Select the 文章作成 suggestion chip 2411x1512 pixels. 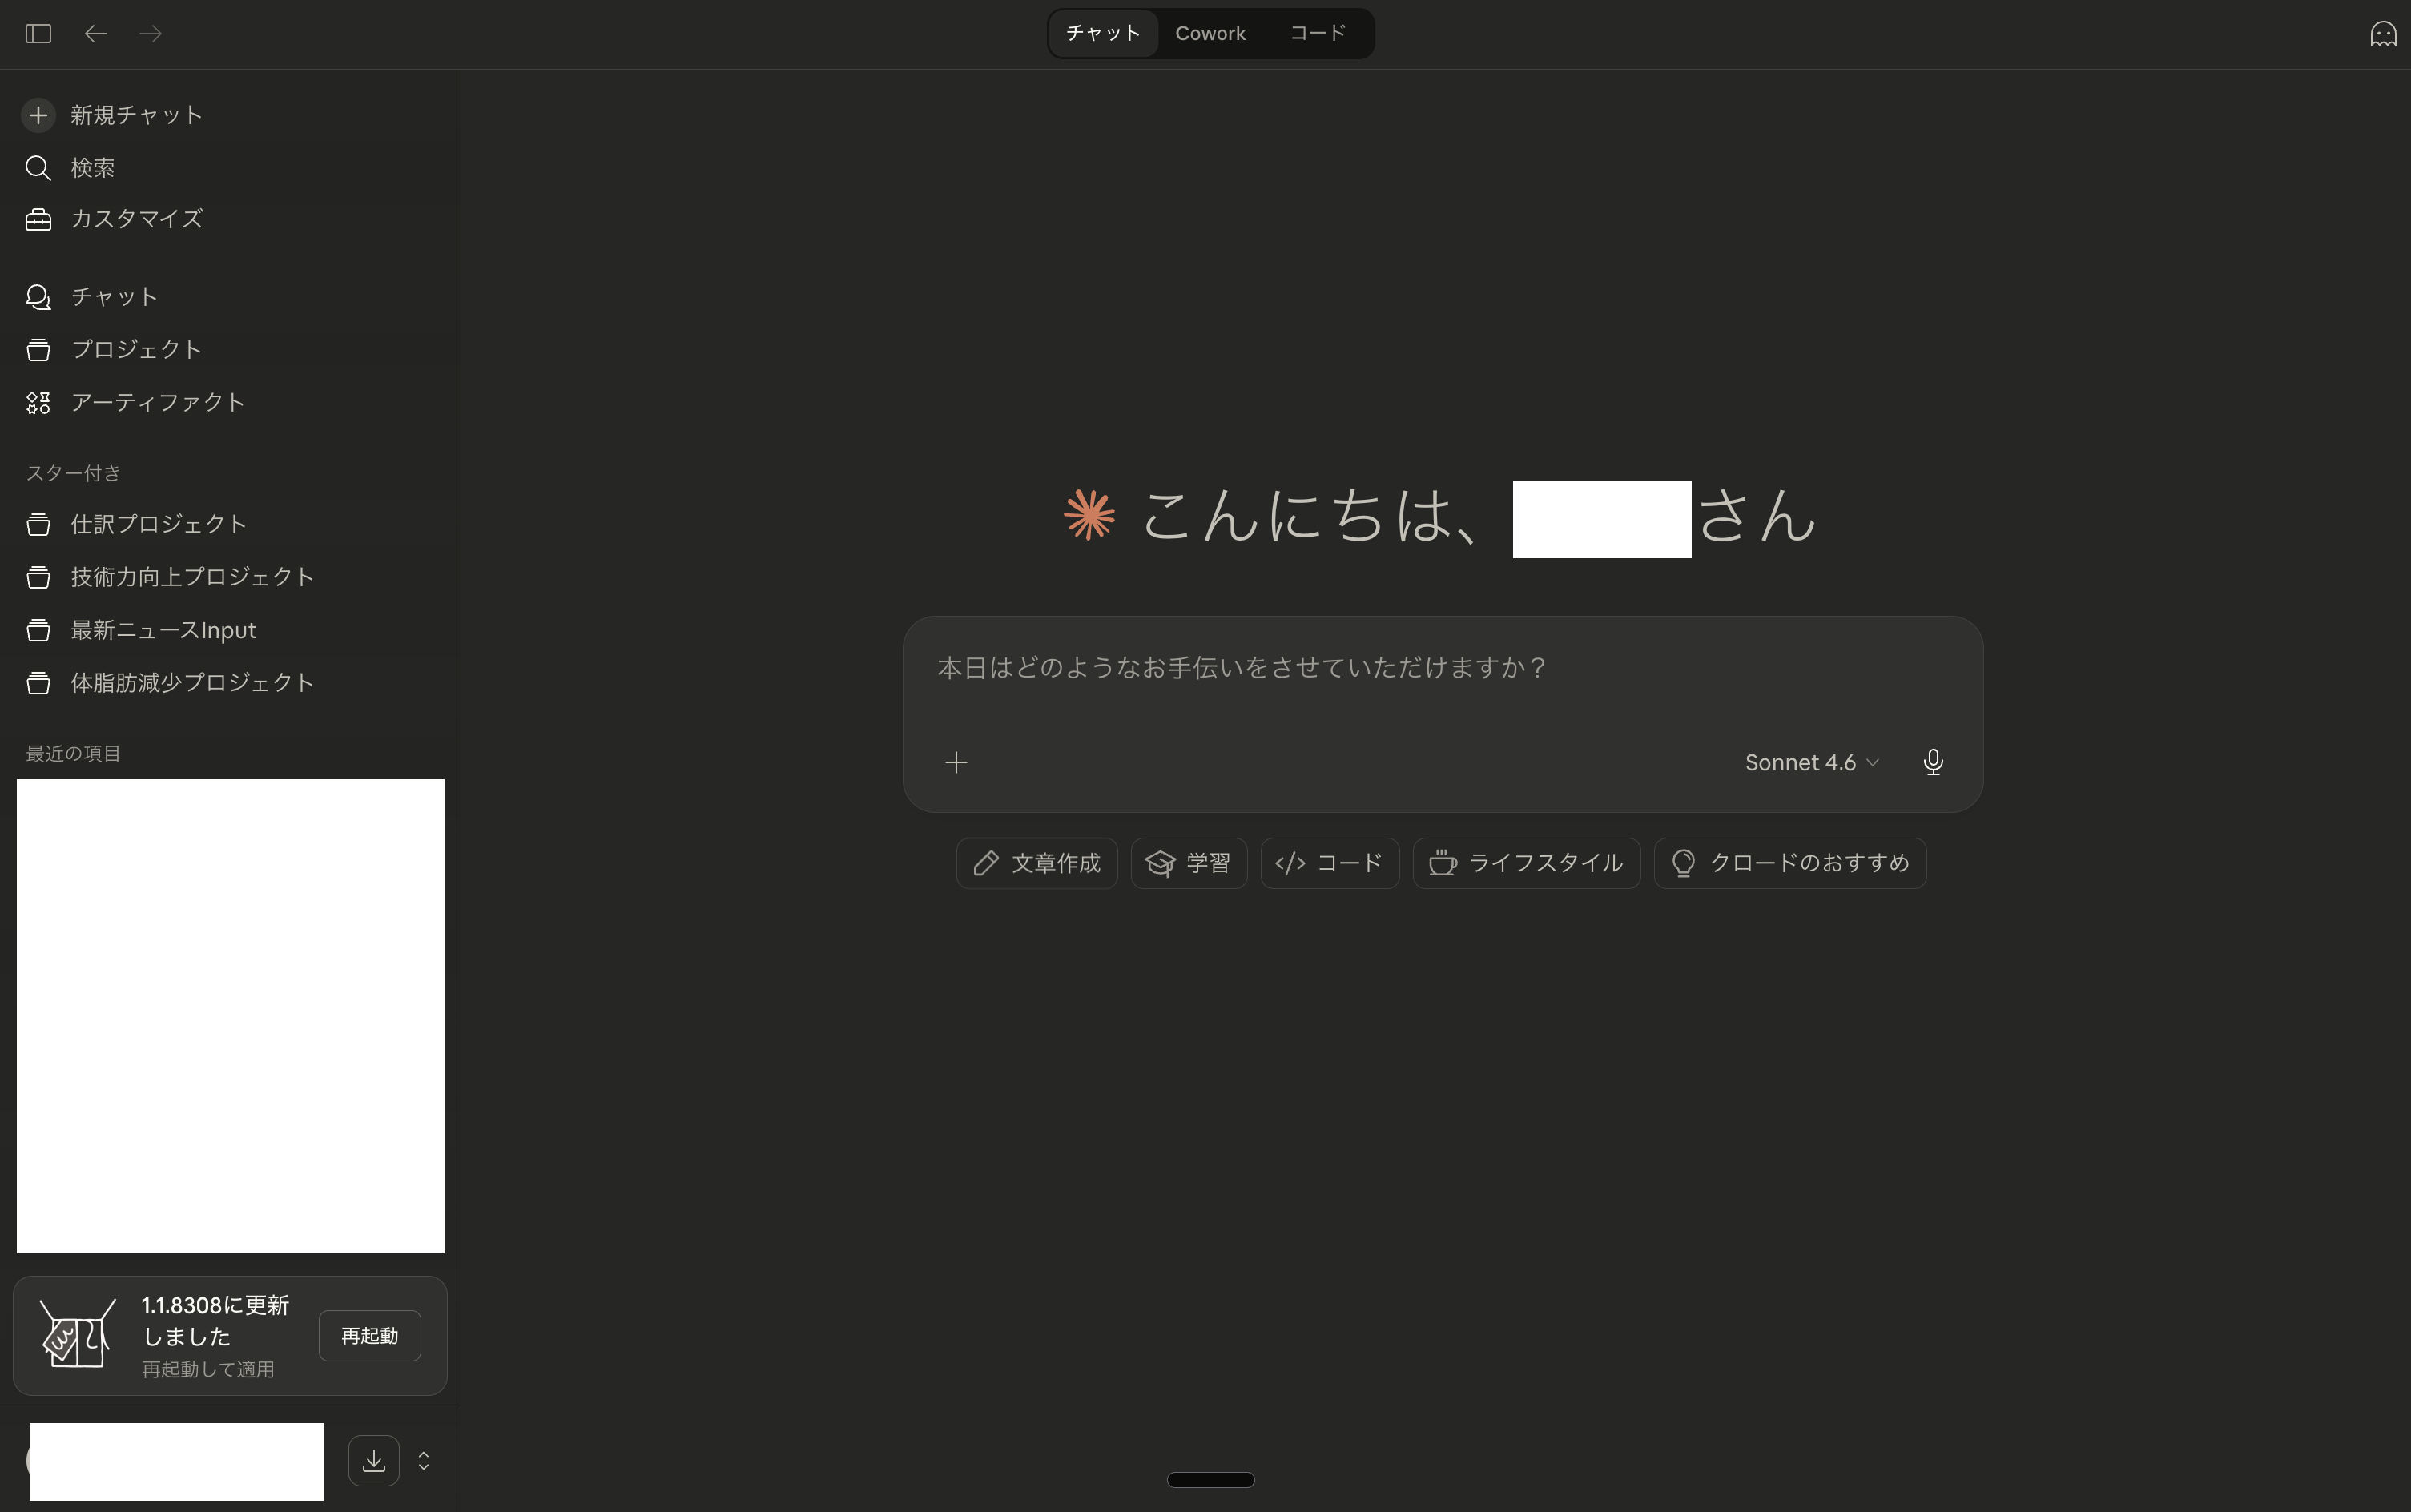[x=1036, y=863]
